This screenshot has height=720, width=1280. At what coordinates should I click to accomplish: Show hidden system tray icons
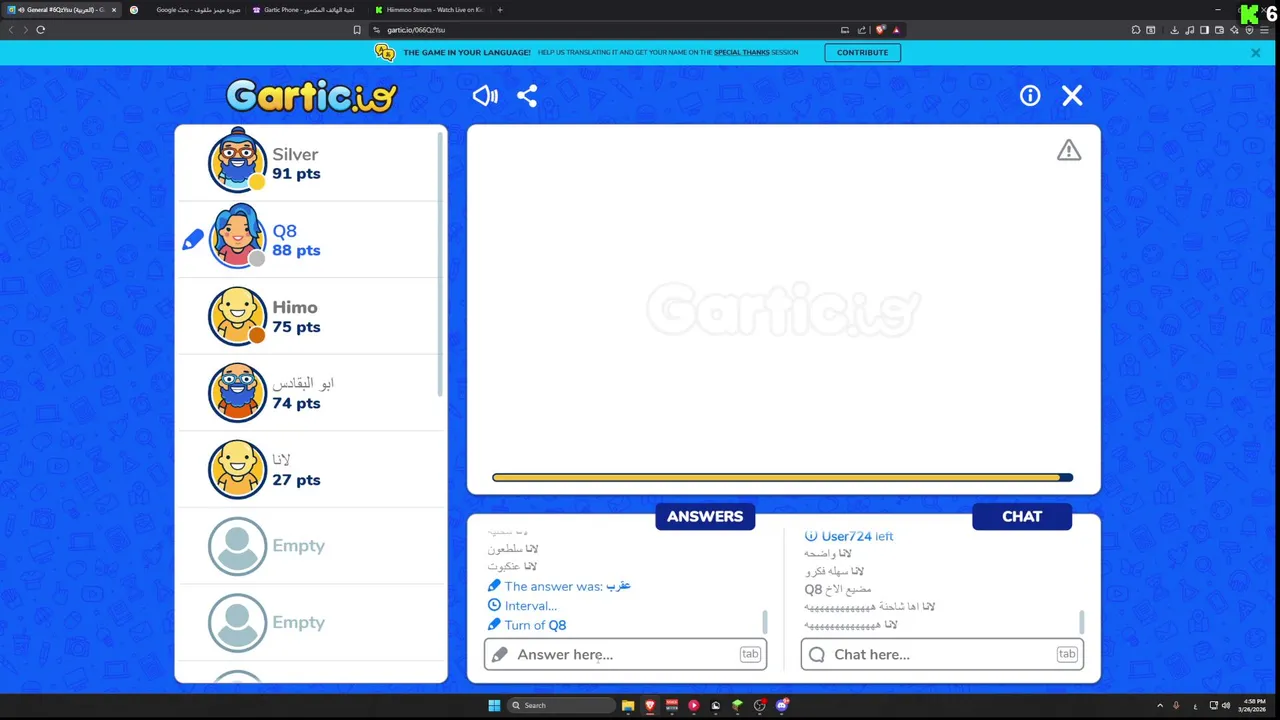(1160, 705)
